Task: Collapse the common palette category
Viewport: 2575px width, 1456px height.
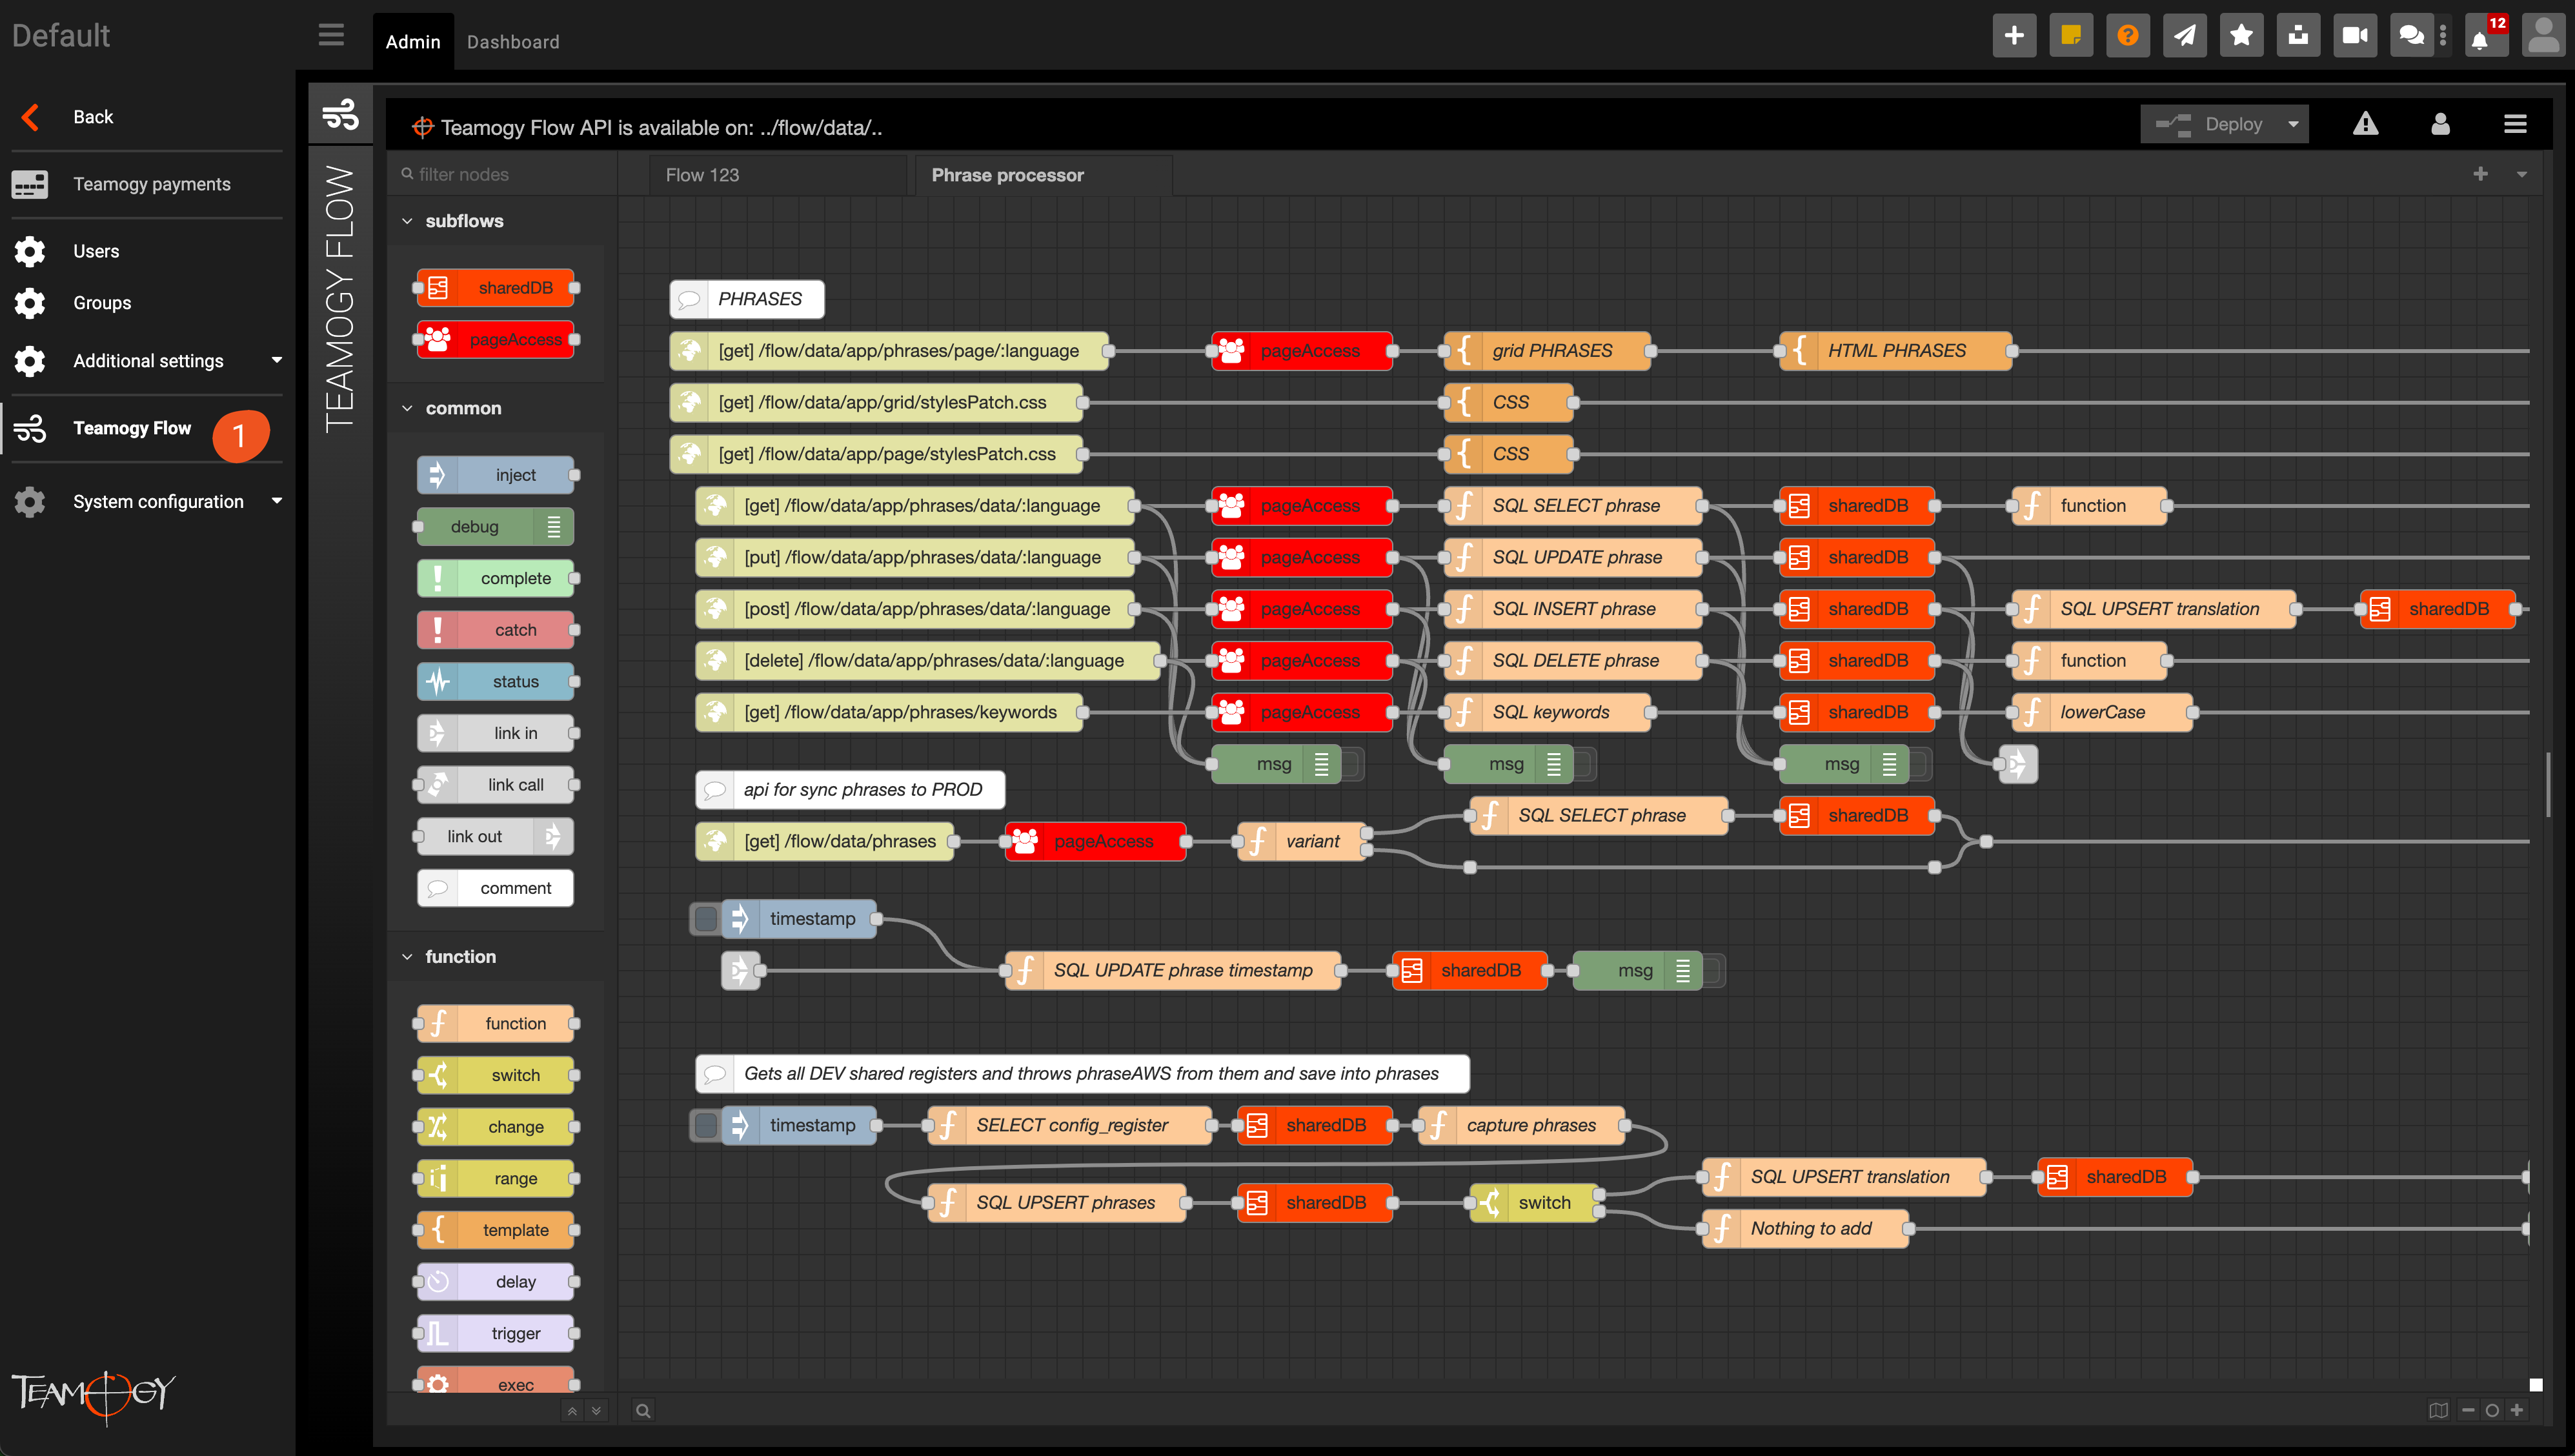Action: pos(407,408)
